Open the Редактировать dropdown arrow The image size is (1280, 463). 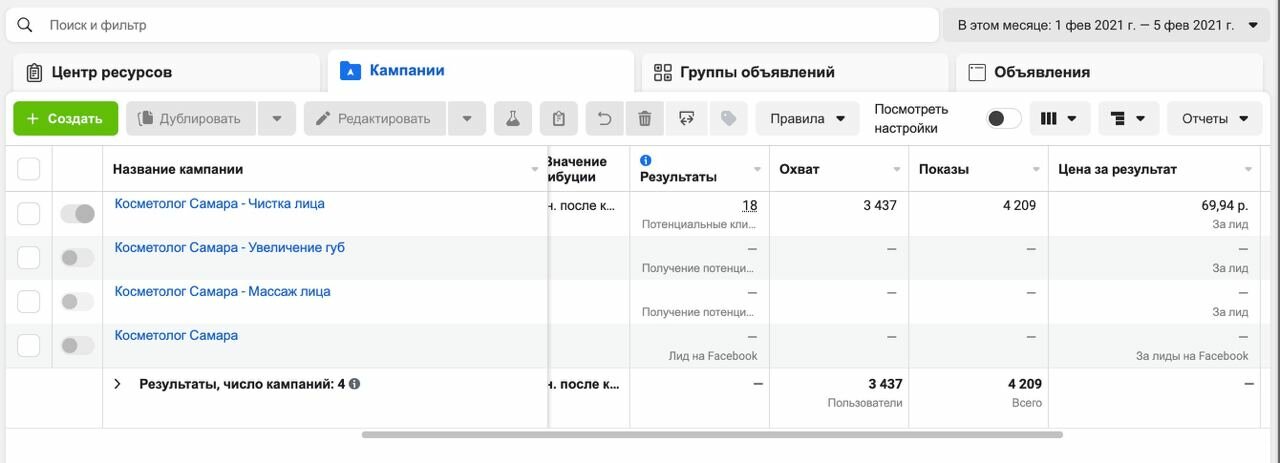[x=466, y=118]
